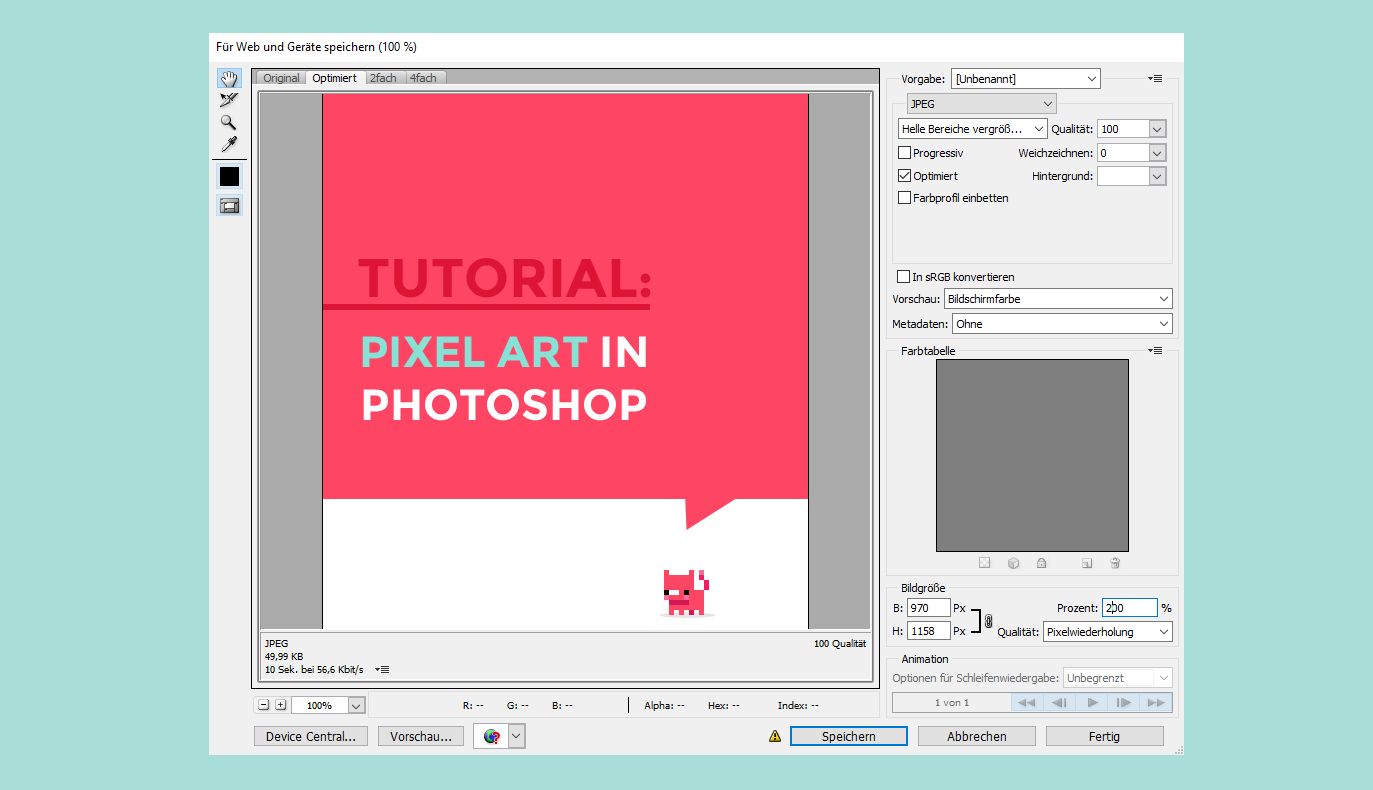Viewport: 1373px width, 790px height.
Task: Open the Farbtabelle flyout menu
Action: [x=1155, y=351]
